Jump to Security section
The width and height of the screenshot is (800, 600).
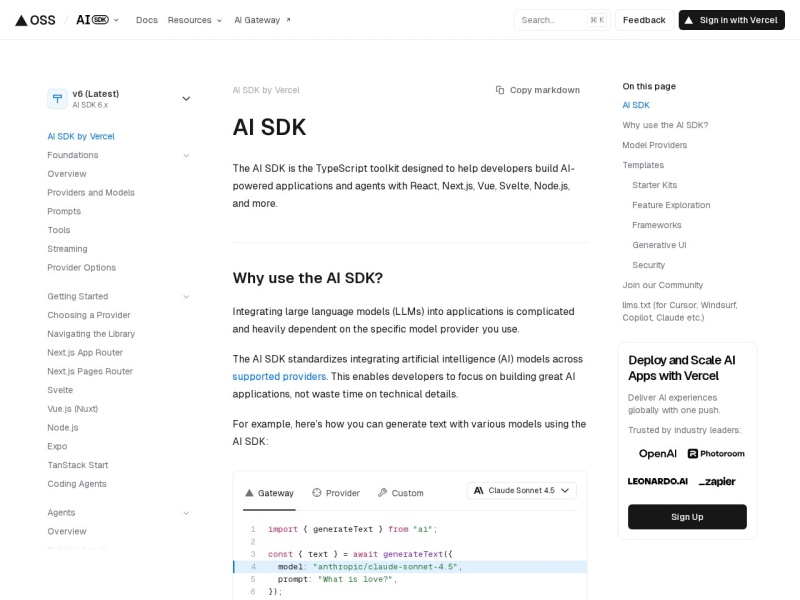coord(648,265)
